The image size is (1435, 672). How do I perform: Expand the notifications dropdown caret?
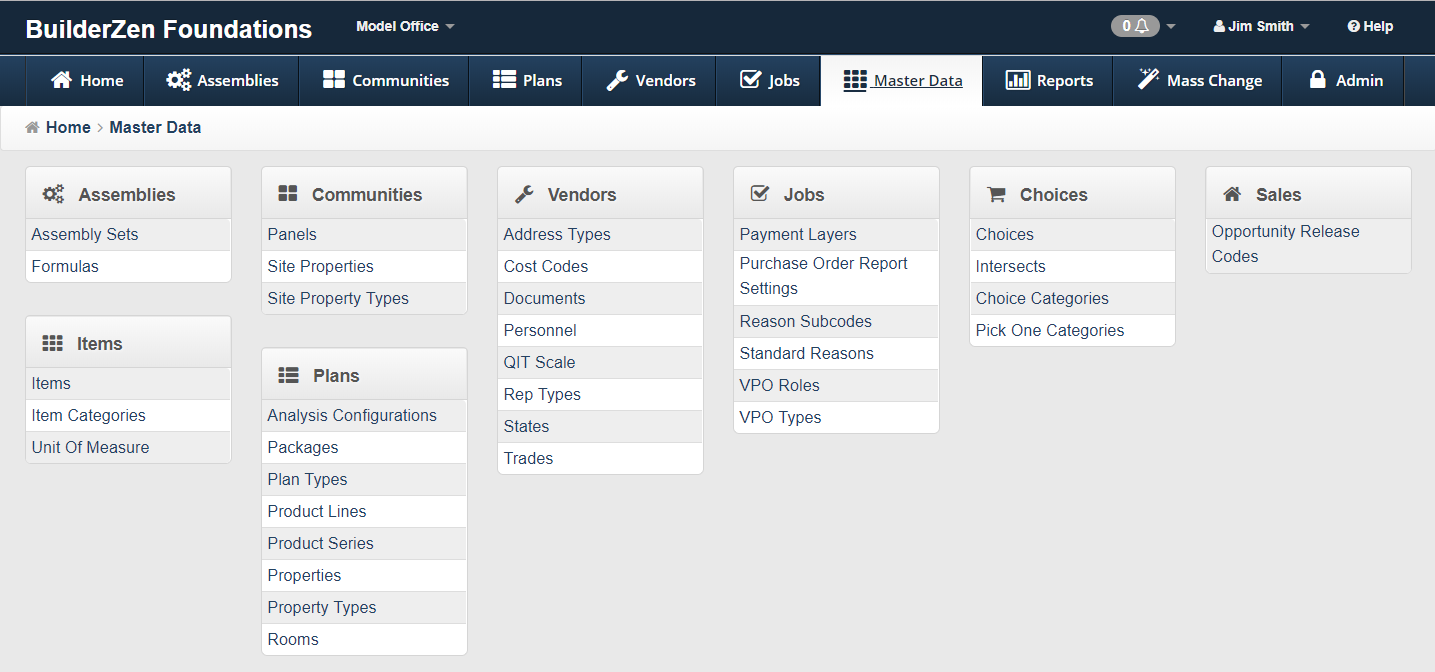point(1171,27)
